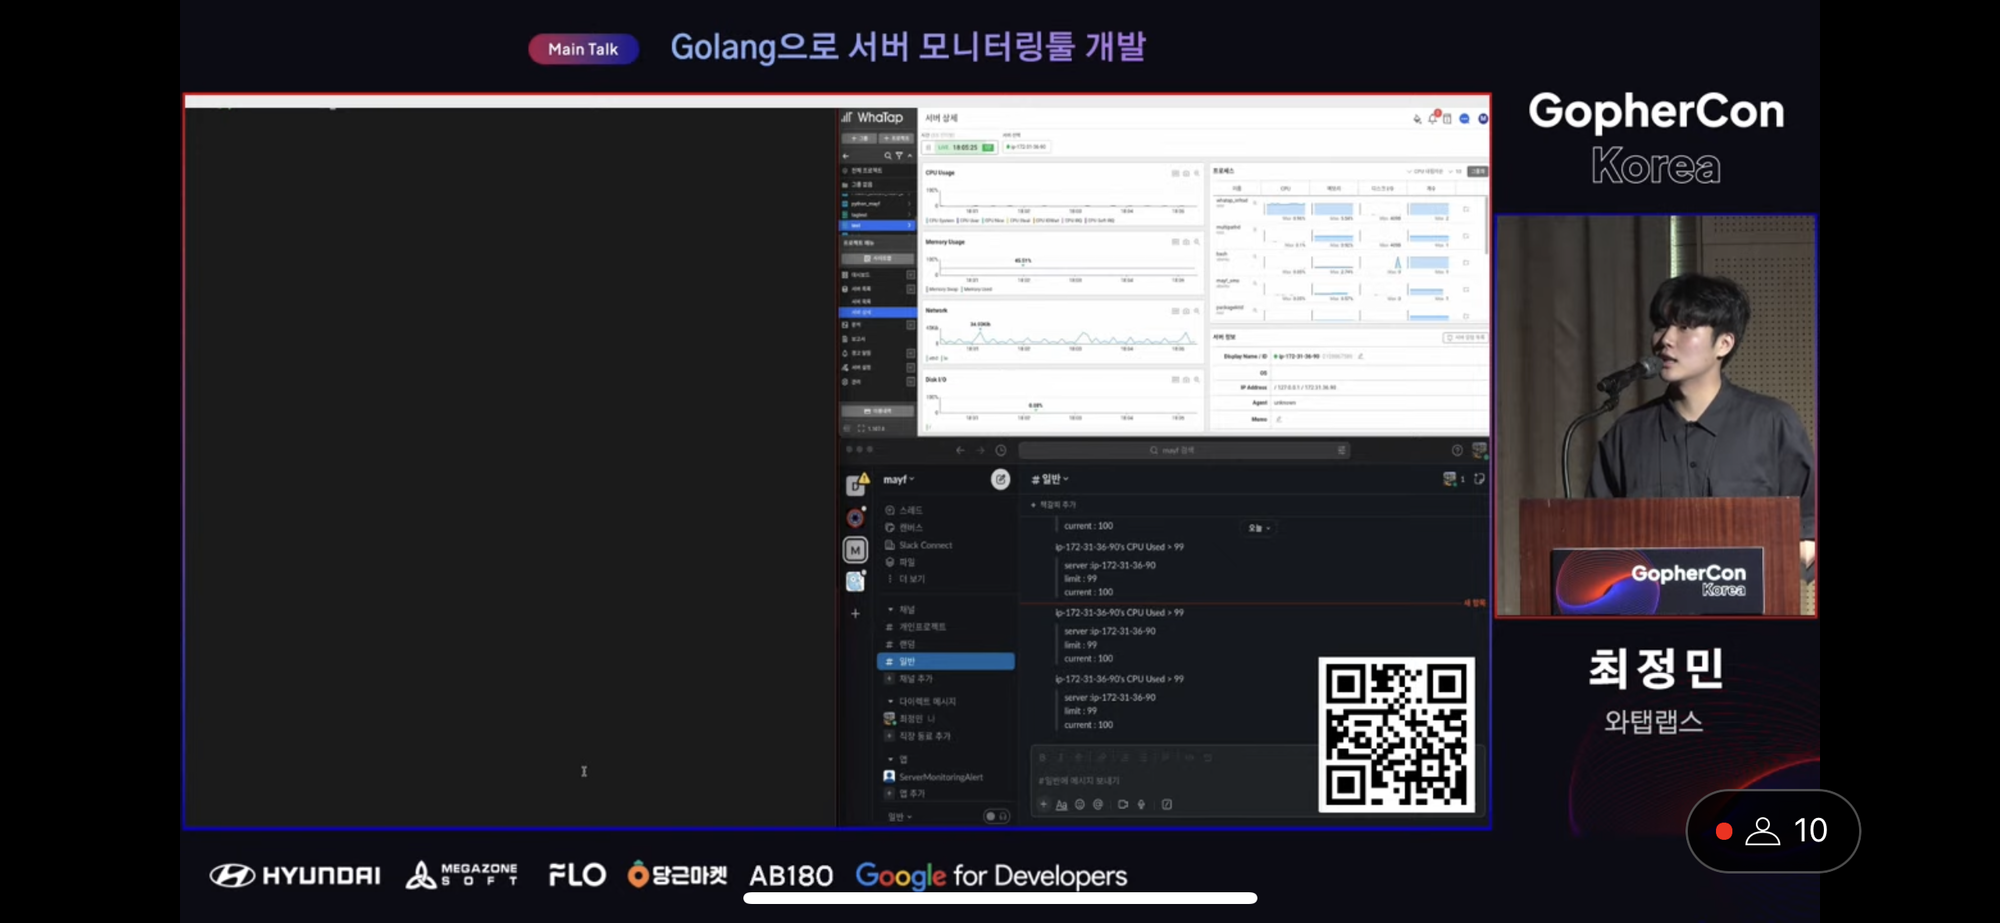The width and height of the screenshot is (2000, 923).
Task: Open Slack history clock icon
Action: (x=1001, y=450)
